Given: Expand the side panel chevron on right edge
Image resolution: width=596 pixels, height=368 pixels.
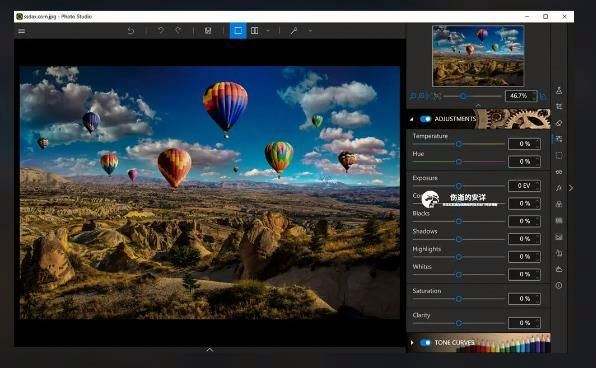Looking at the screenshot, I should [x=571, y=188].
